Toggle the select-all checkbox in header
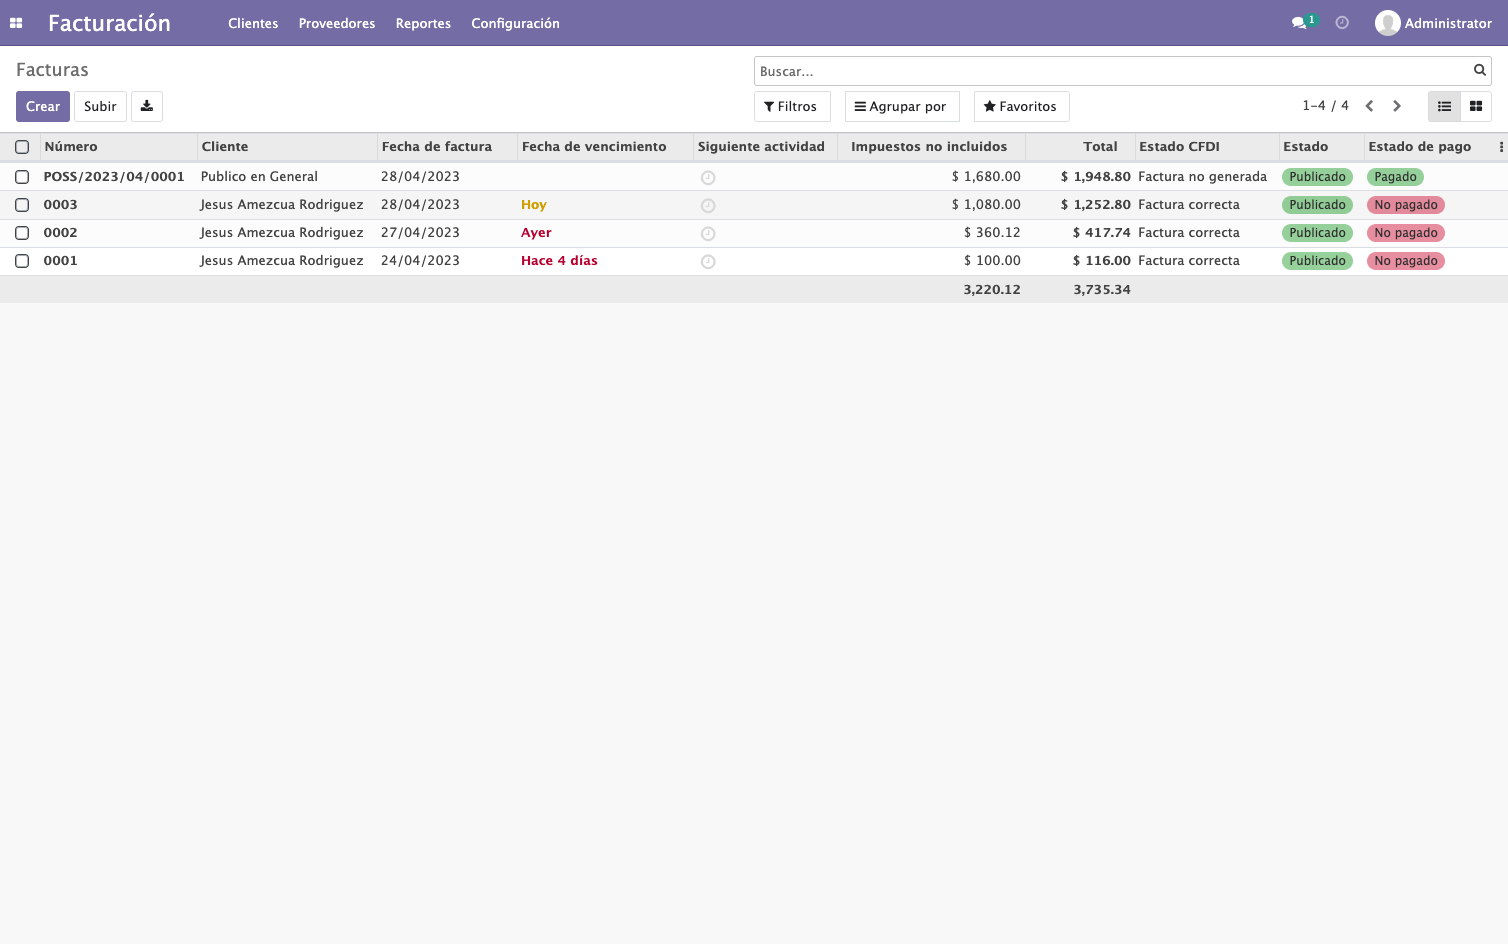 22,147
